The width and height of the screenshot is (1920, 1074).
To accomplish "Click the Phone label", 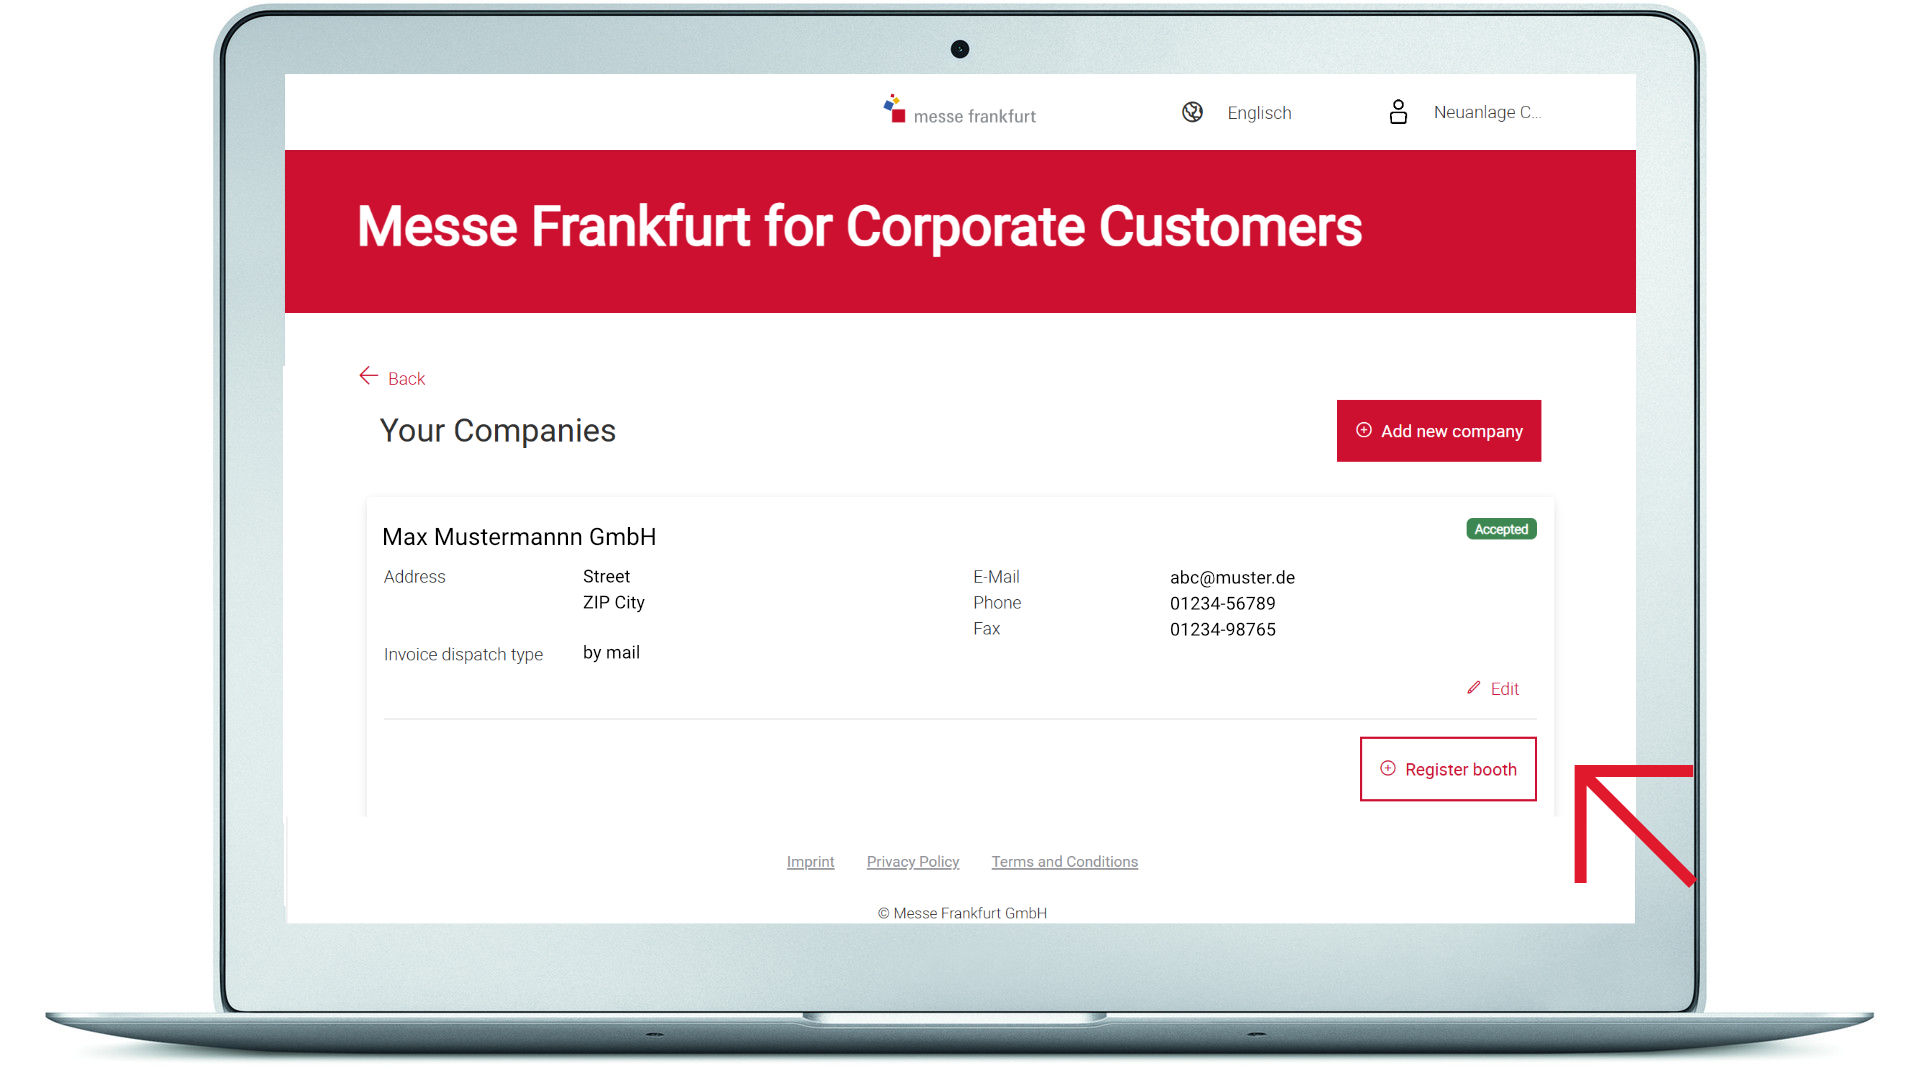I will 997,603.
